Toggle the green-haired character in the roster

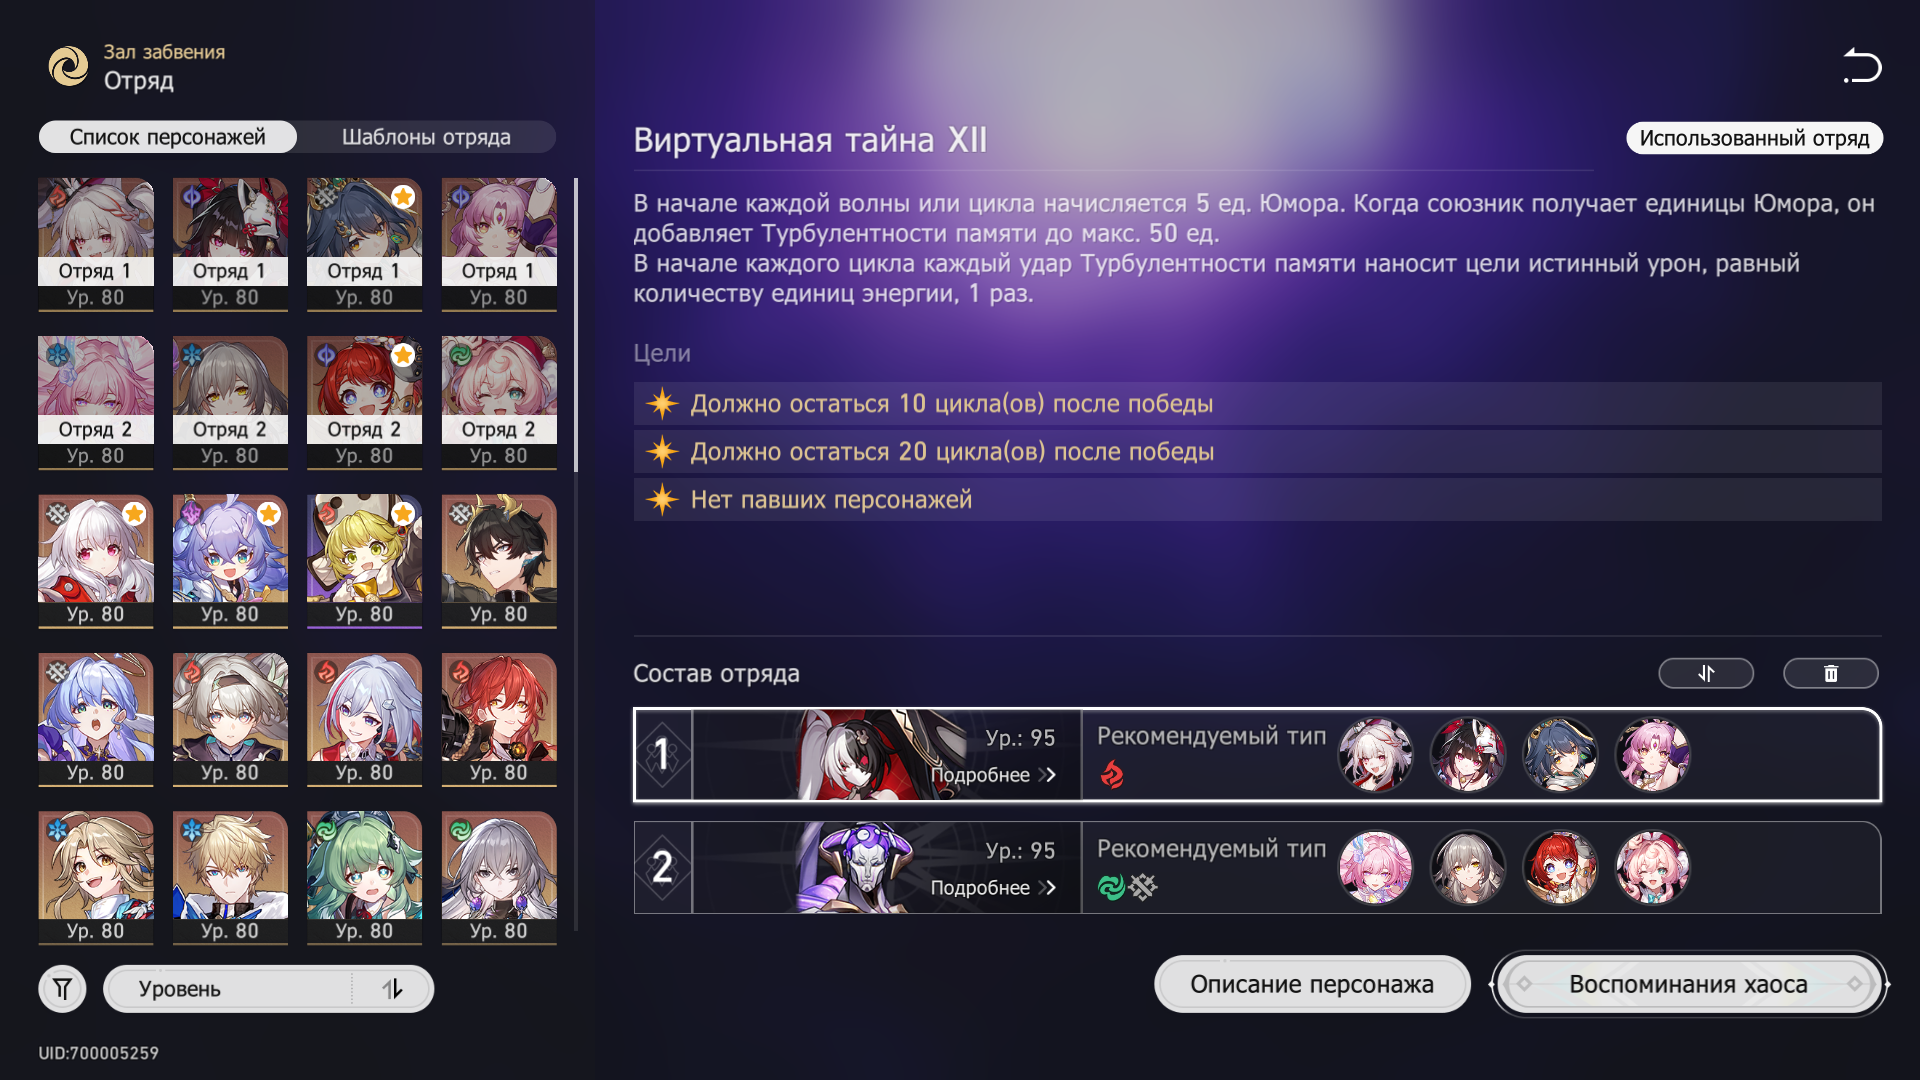point(364,877)
